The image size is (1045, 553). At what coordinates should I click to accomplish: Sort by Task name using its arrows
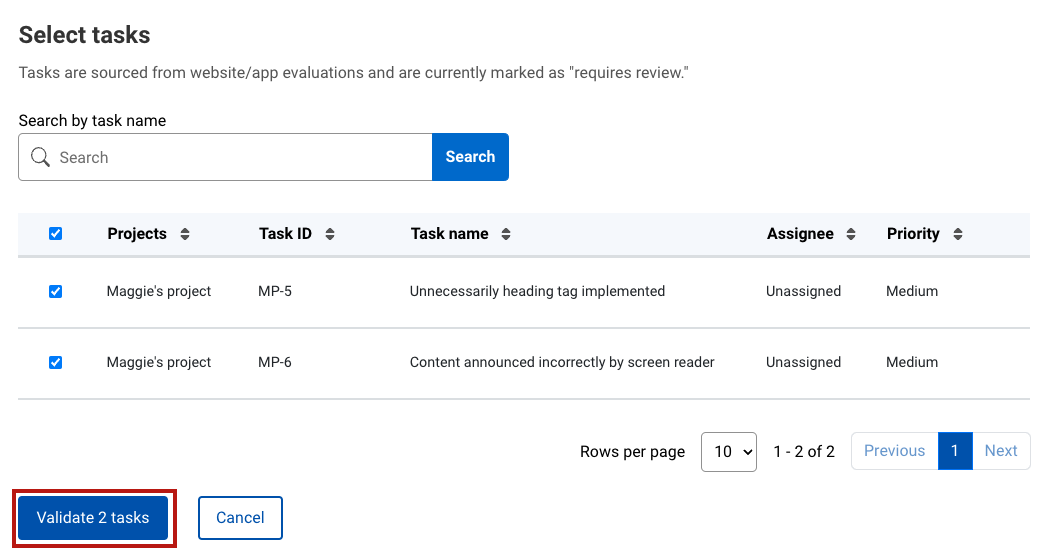506,234
